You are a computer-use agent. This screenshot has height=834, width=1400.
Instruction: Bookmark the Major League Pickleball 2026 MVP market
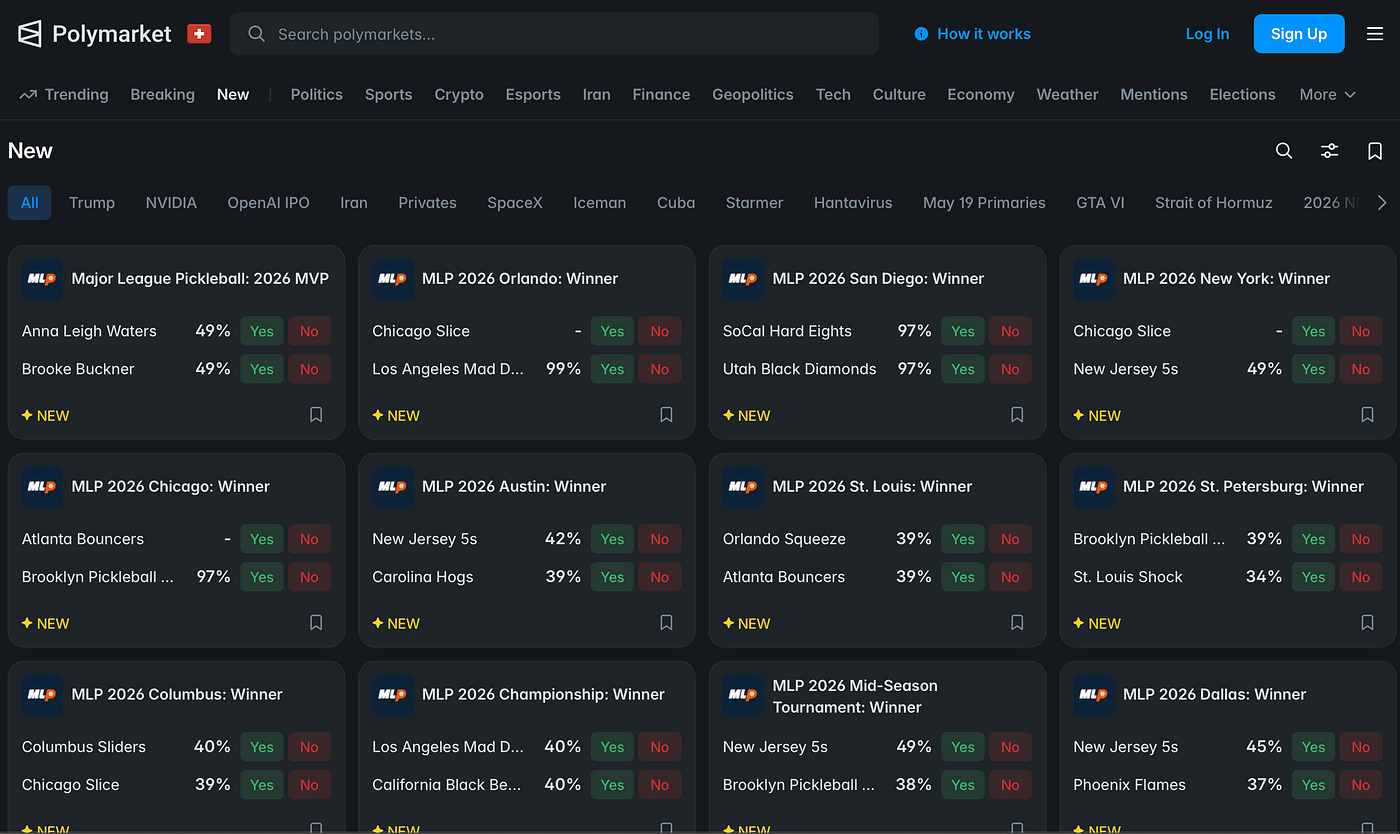point(316,415)
